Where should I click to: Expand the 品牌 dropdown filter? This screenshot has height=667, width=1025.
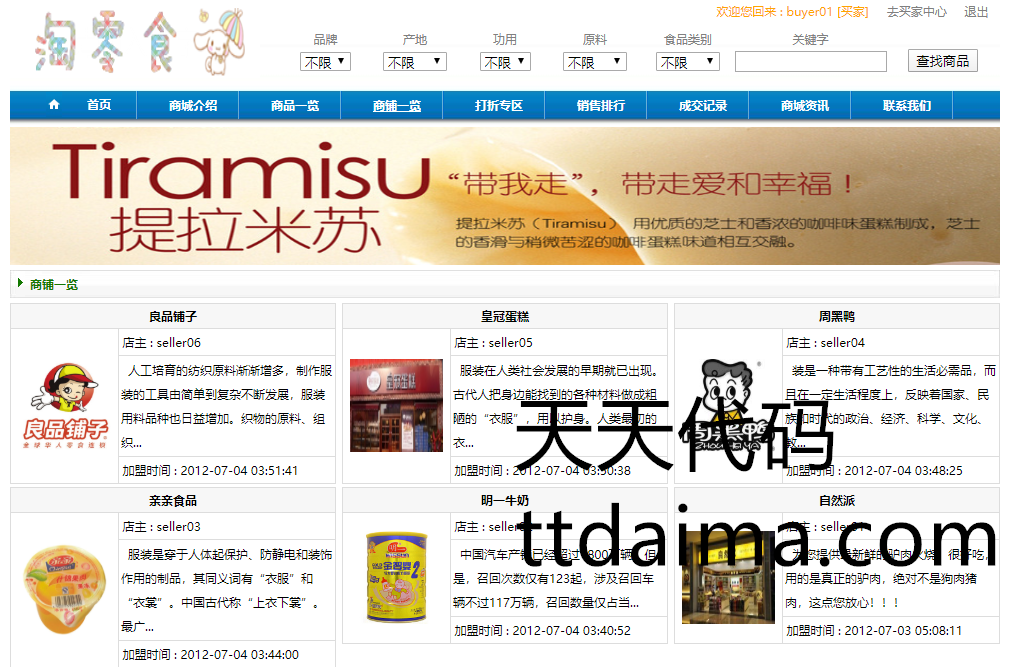click(325, 62)
